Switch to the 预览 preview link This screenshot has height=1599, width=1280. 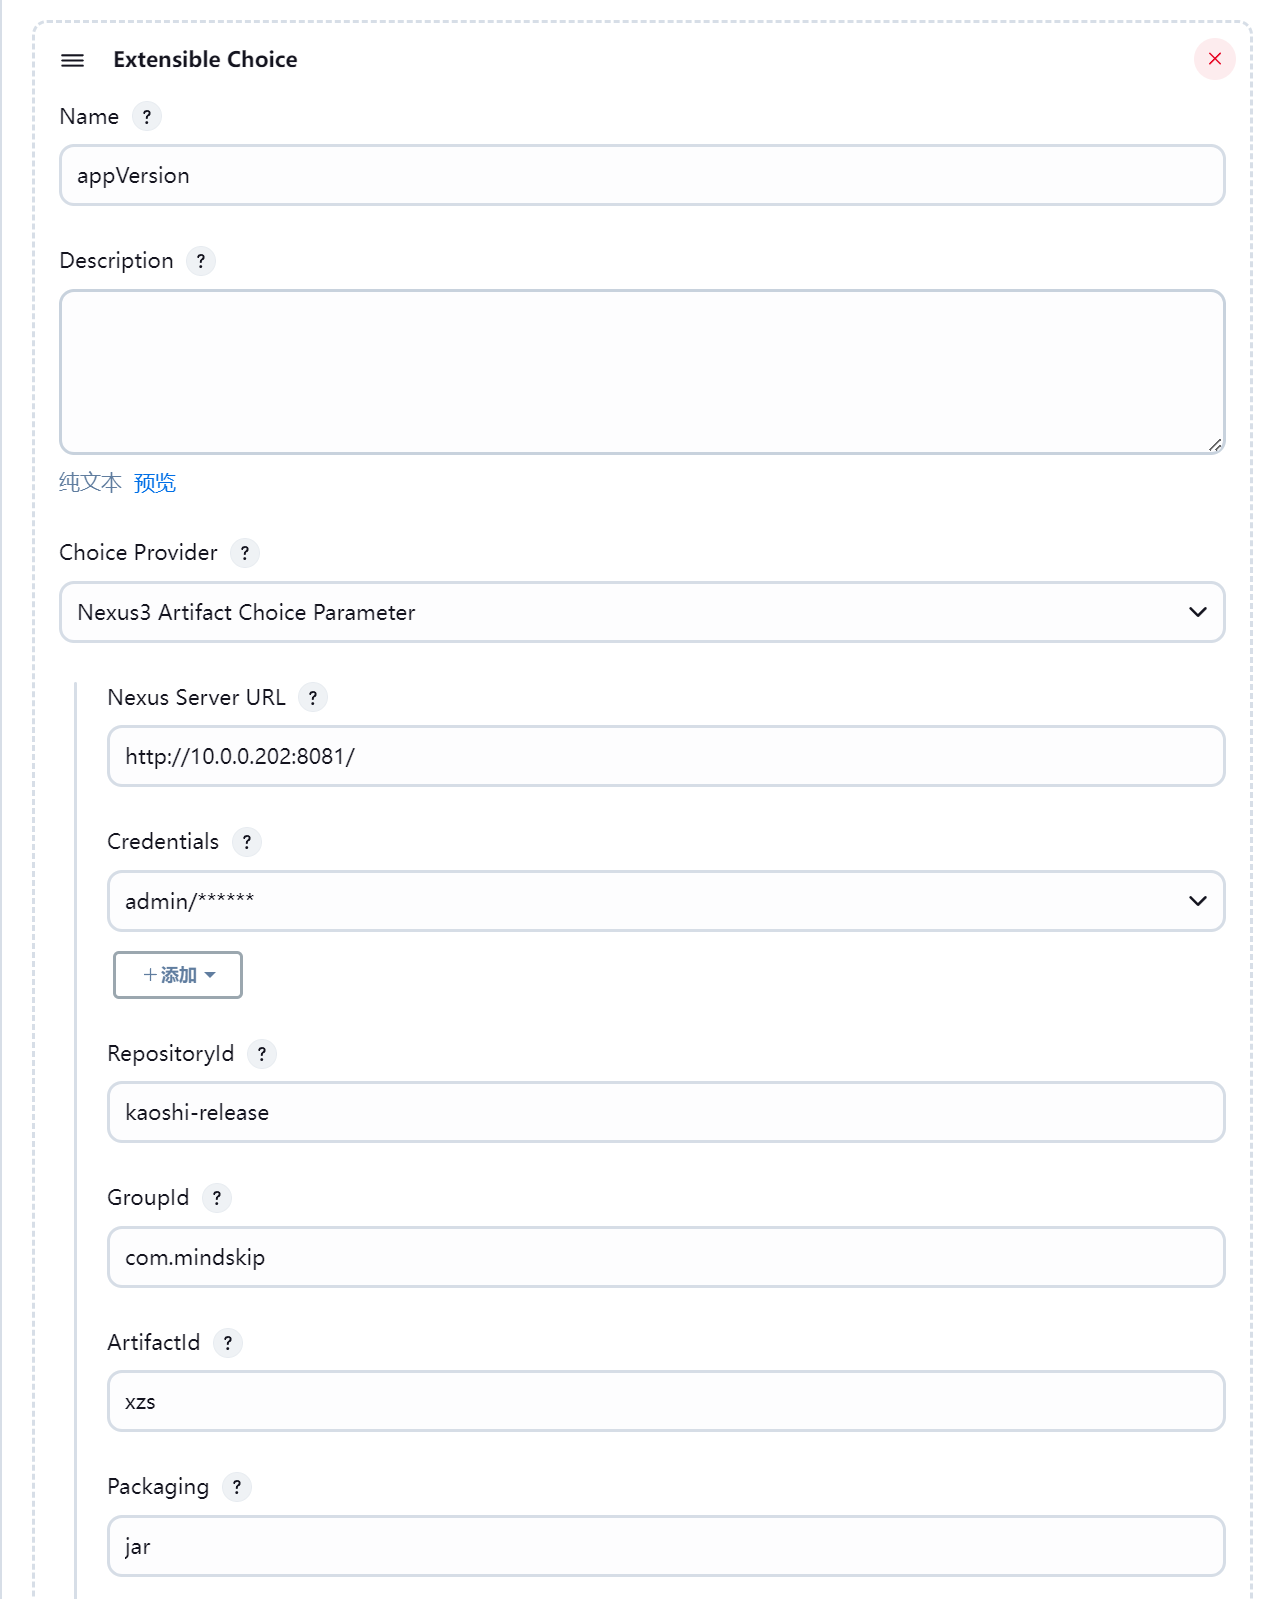(155, 483)
